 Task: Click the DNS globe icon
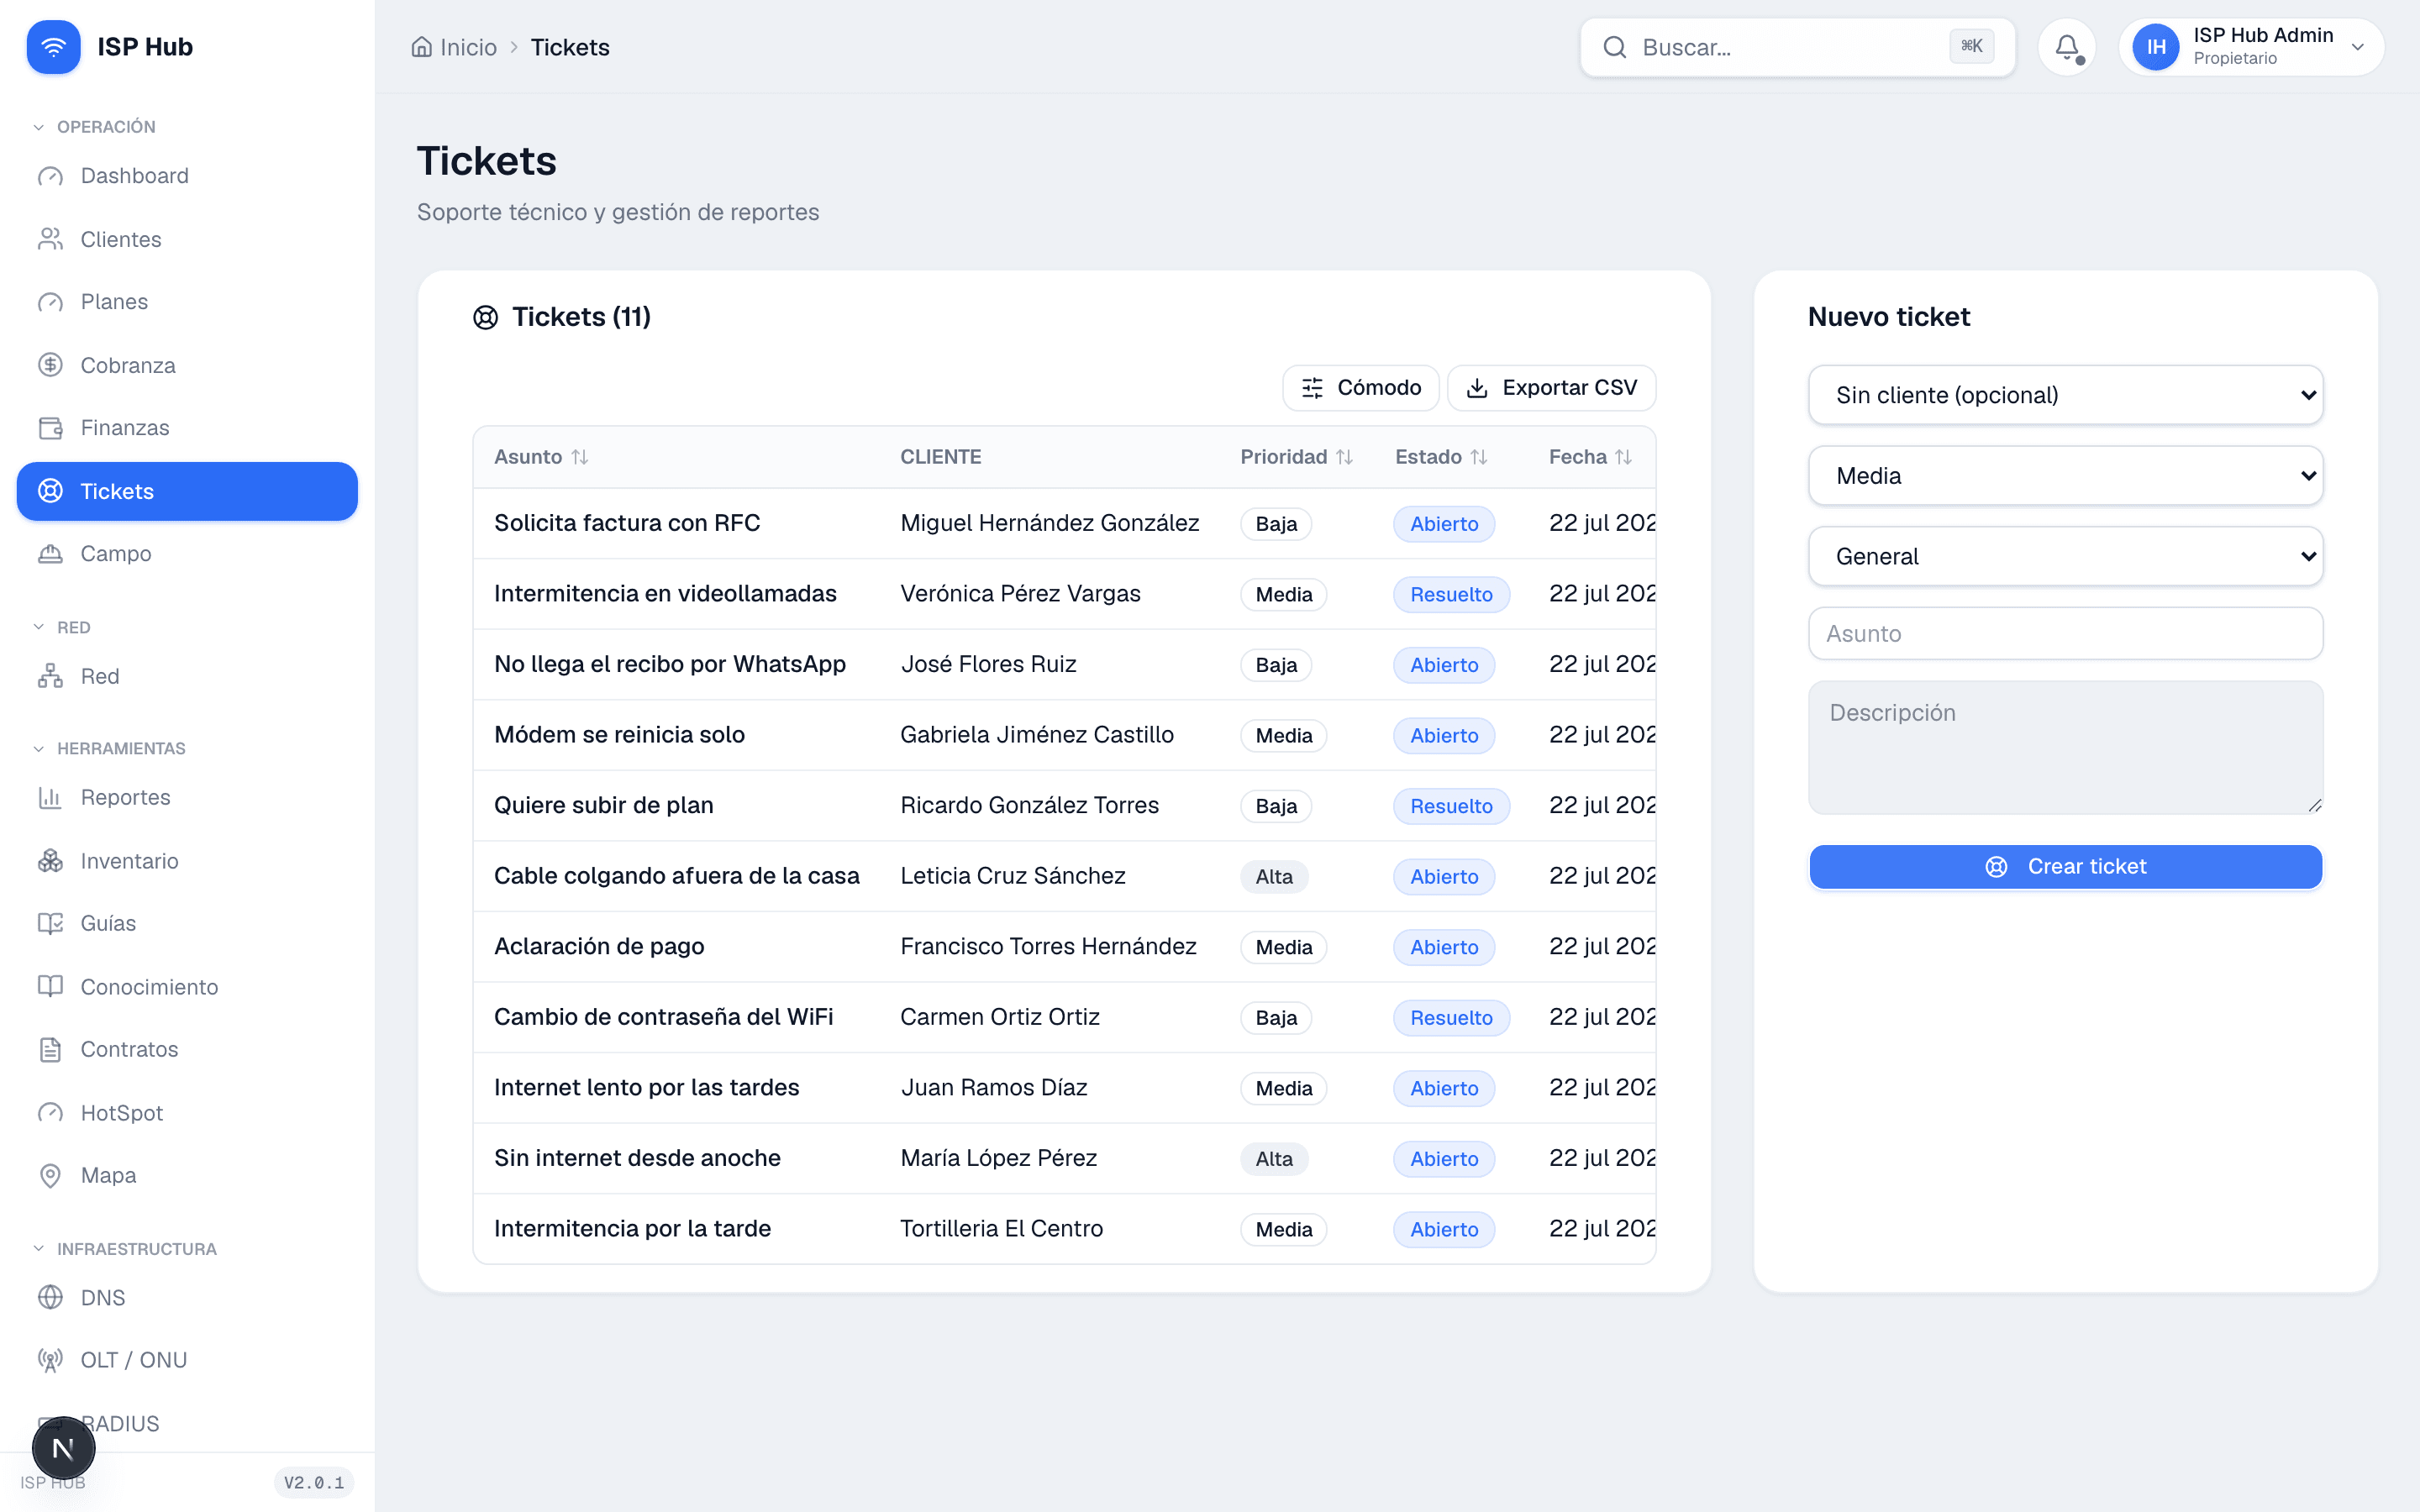pos(50,1297)
